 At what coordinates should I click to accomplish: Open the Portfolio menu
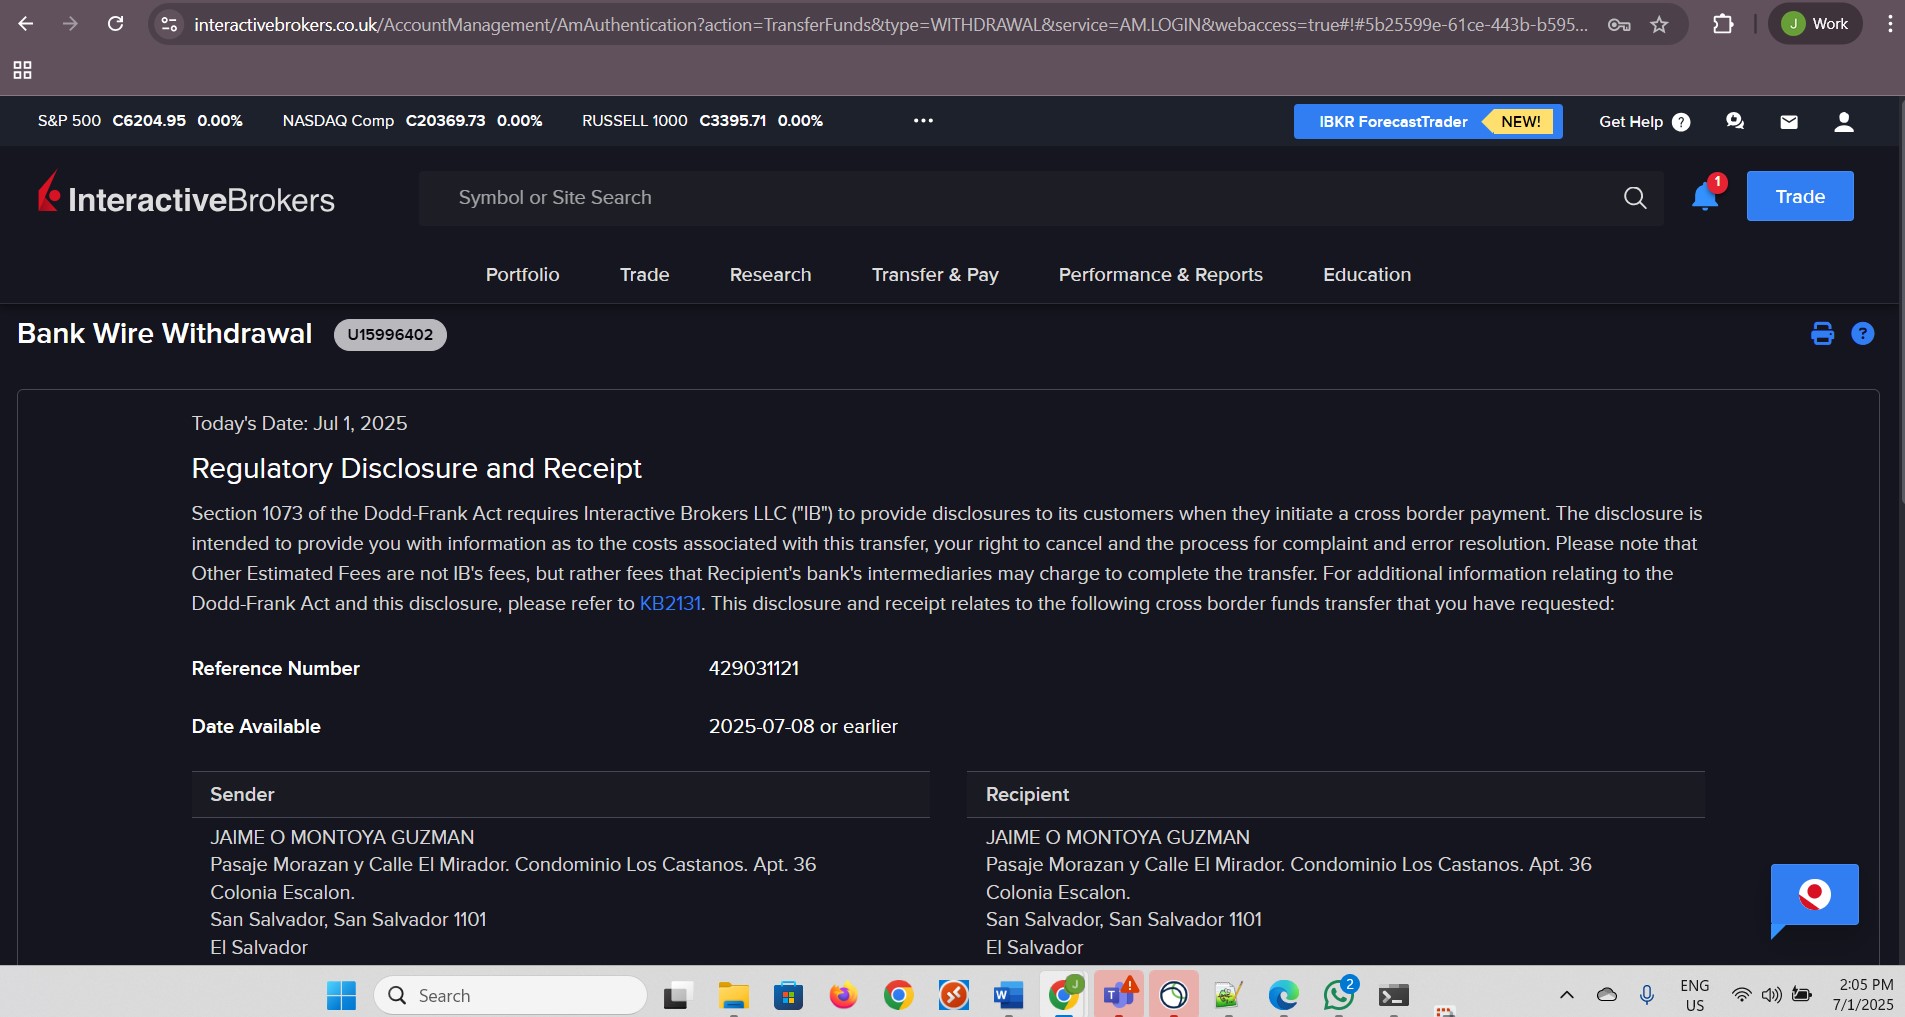523,275
